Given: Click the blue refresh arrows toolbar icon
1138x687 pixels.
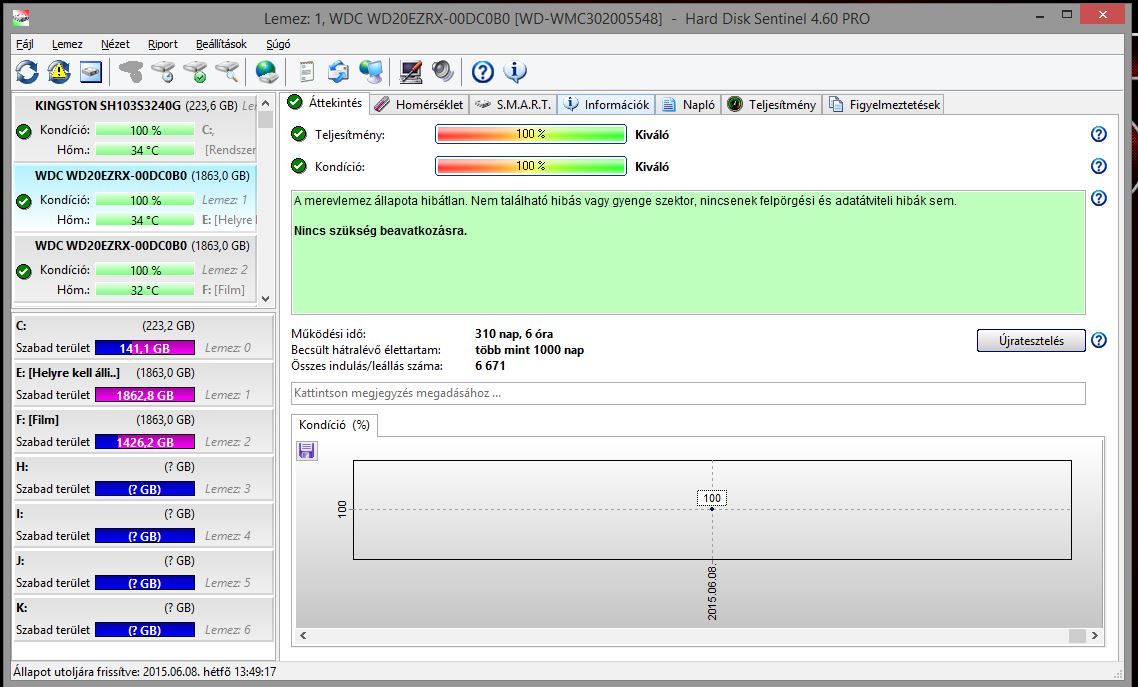Looking at the screenshot, I should [28, 72].
